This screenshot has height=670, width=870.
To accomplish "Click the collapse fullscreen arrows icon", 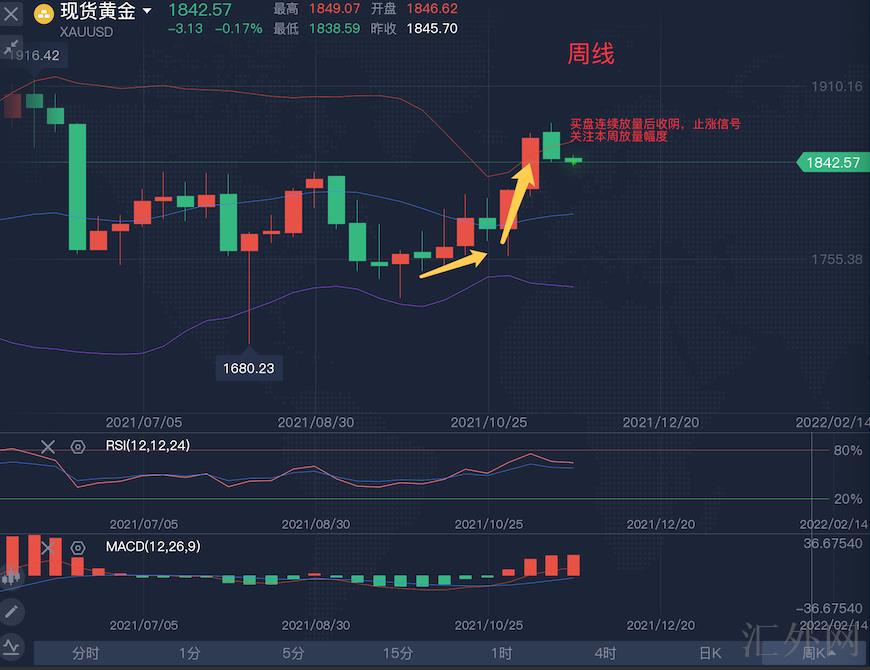I will coord(12,47).
